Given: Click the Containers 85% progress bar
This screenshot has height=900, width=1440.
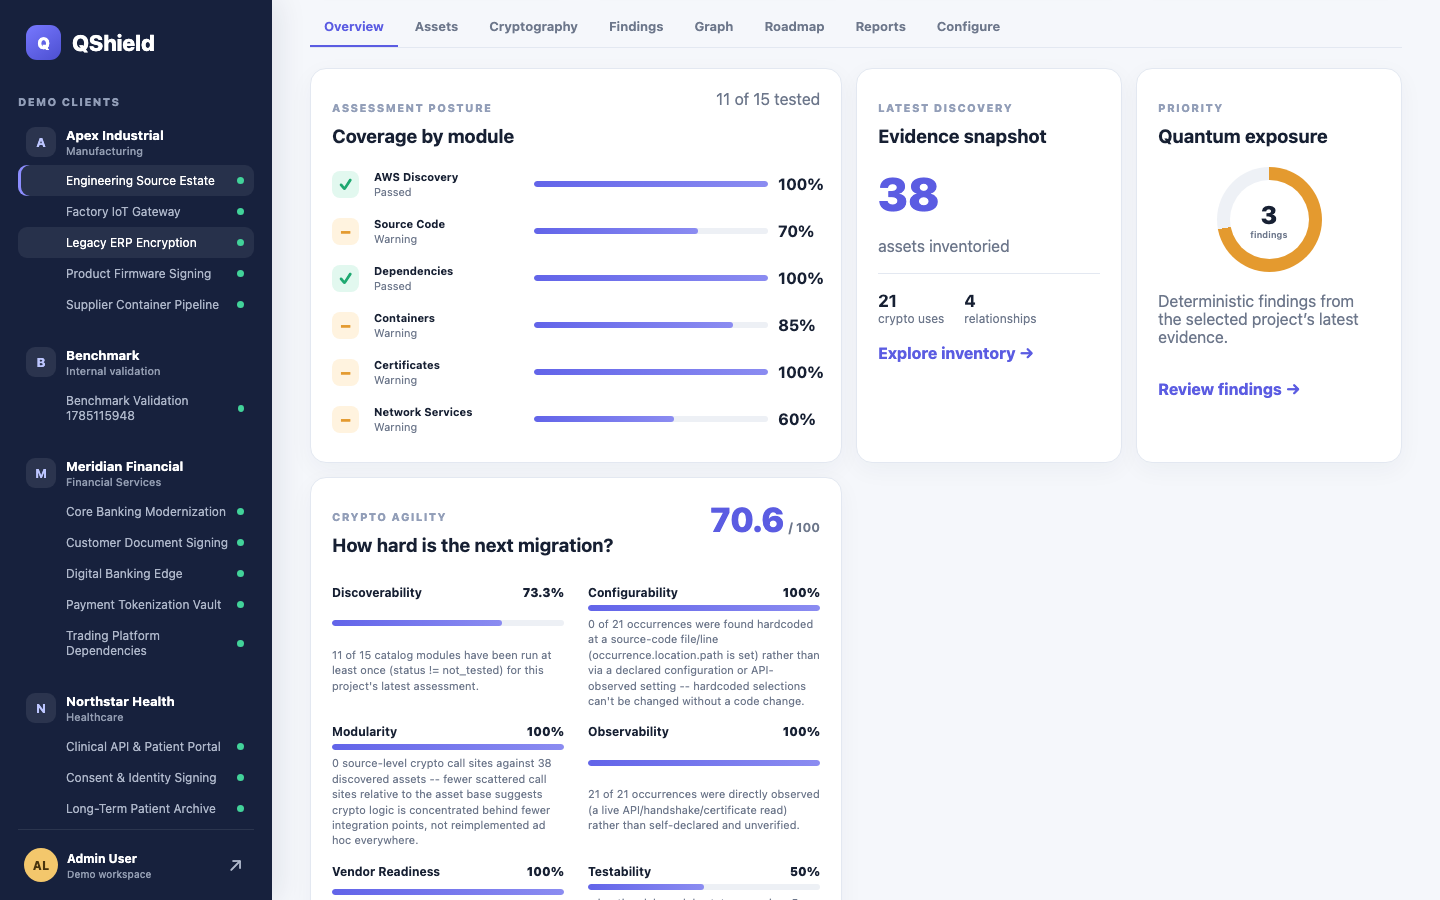Looking at the screenshot, I should coord(651,325).
